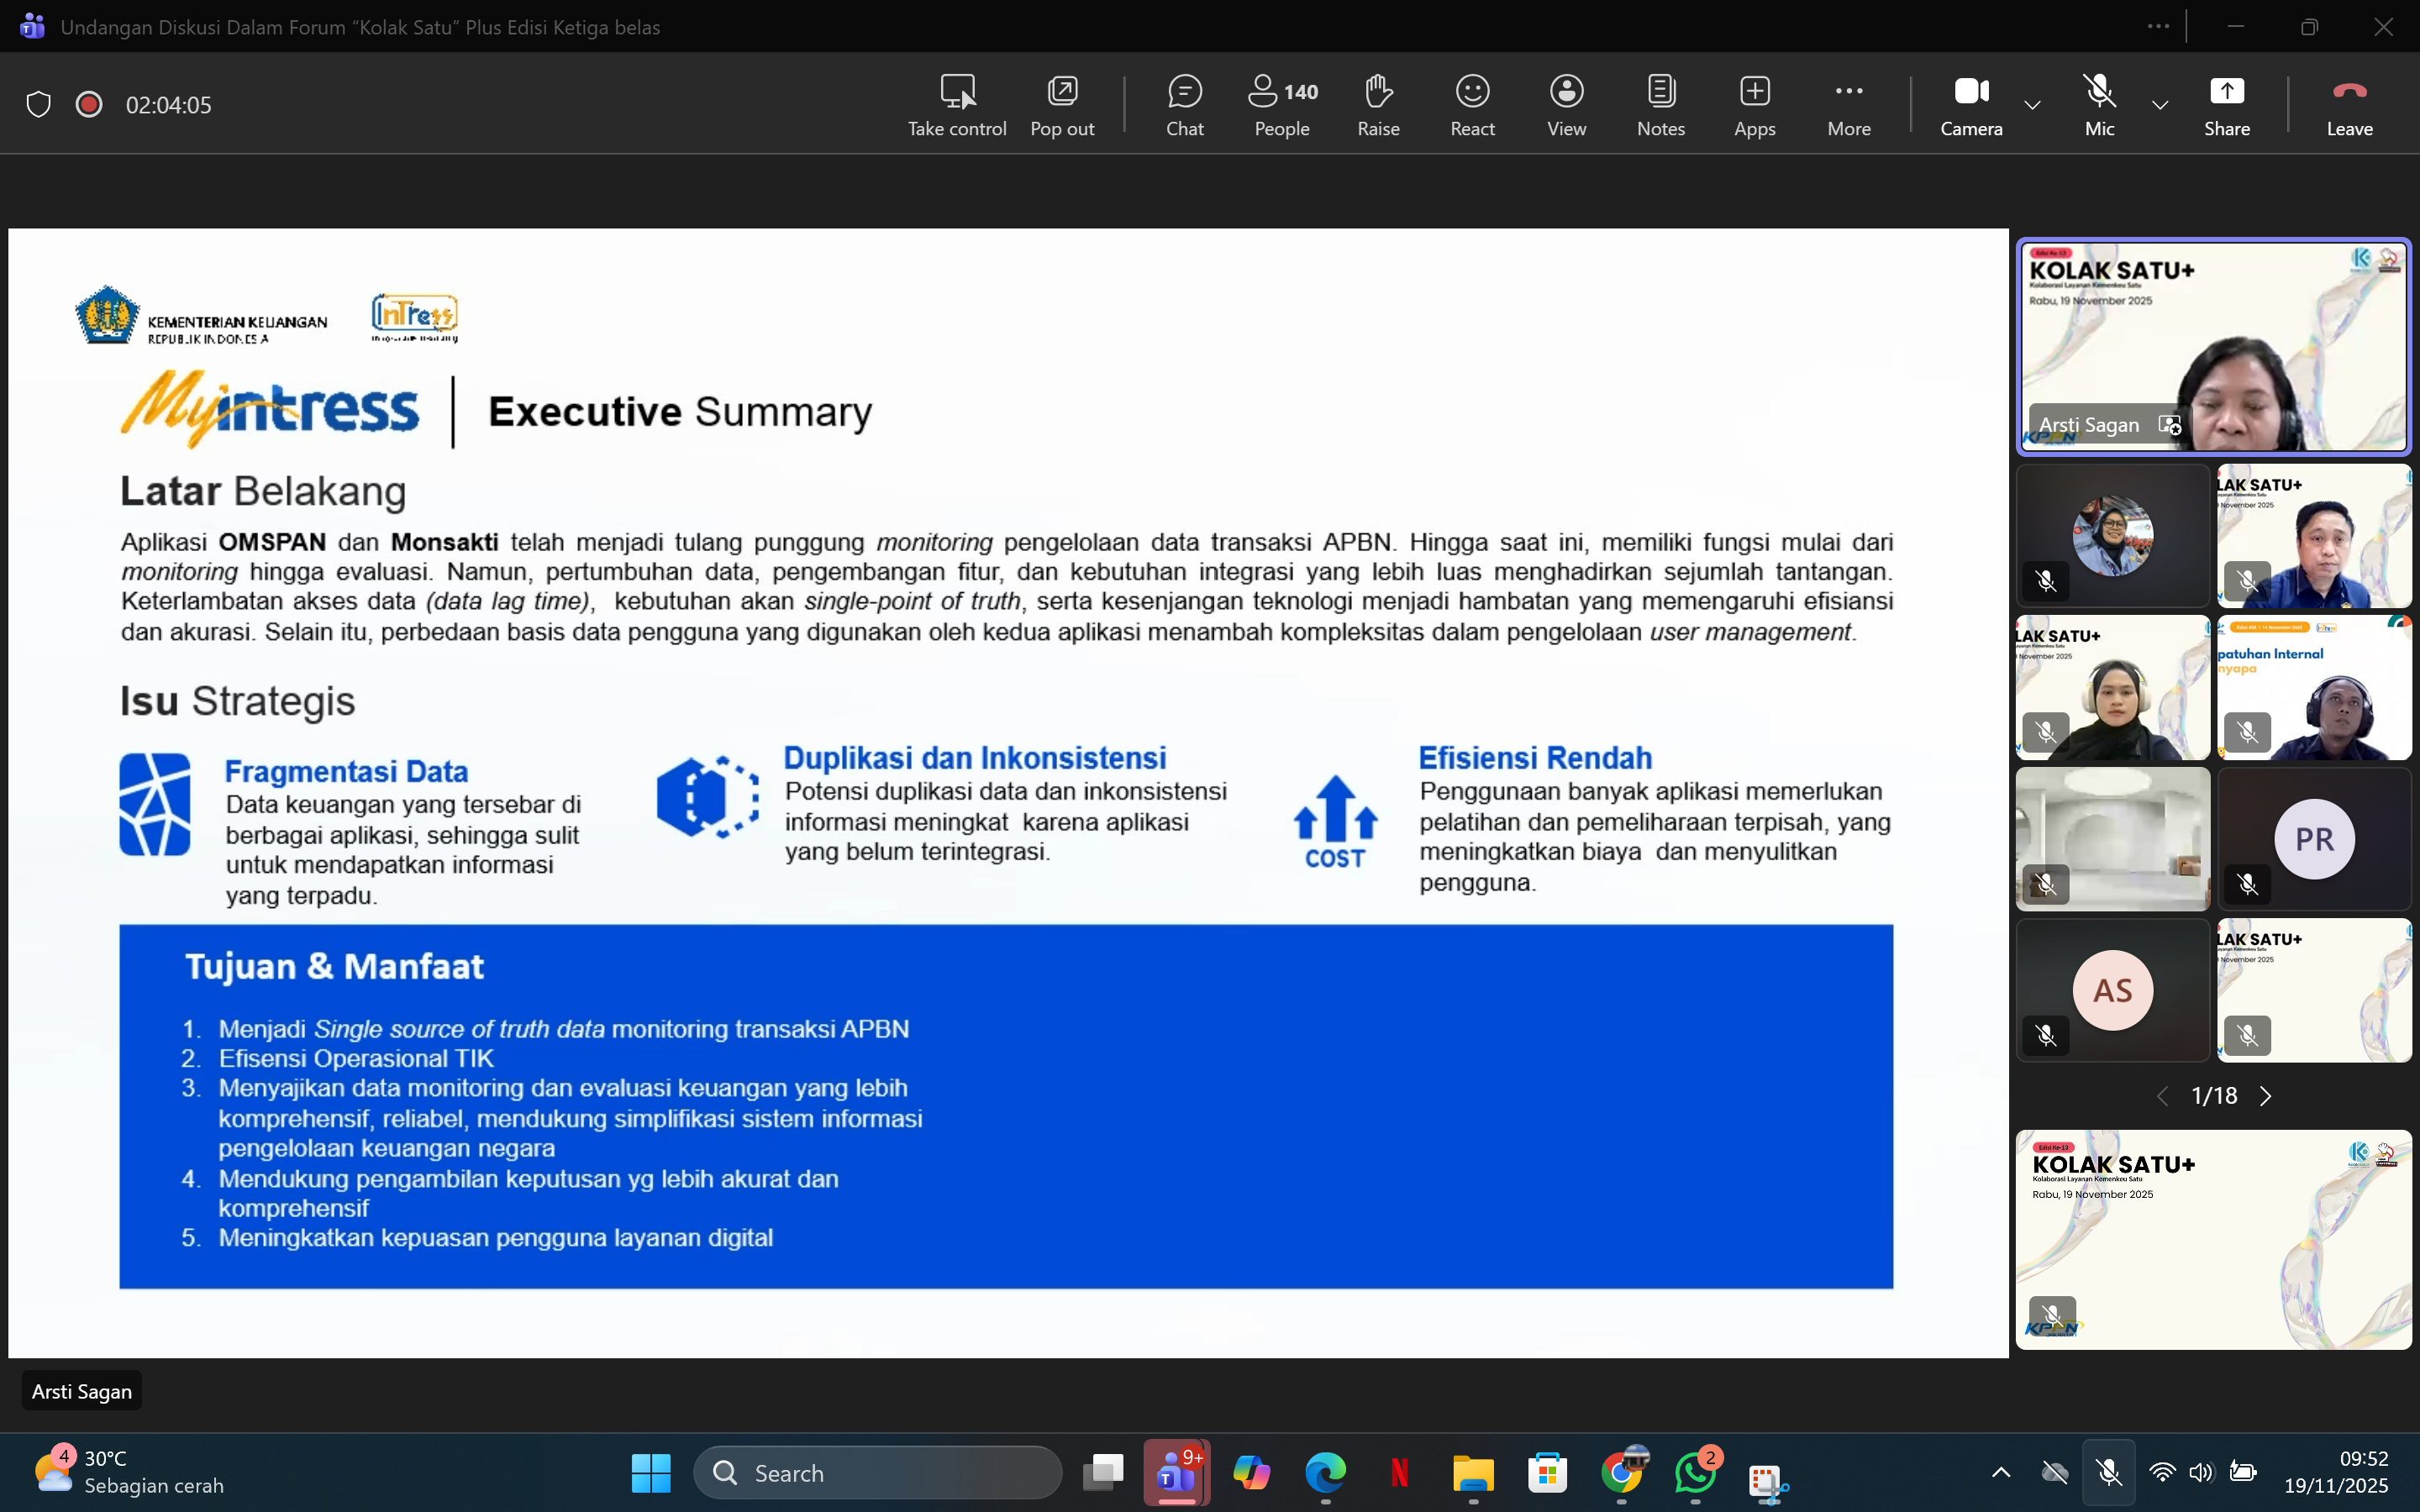
Task: Open the meeting Notes
Action: 1660,104
